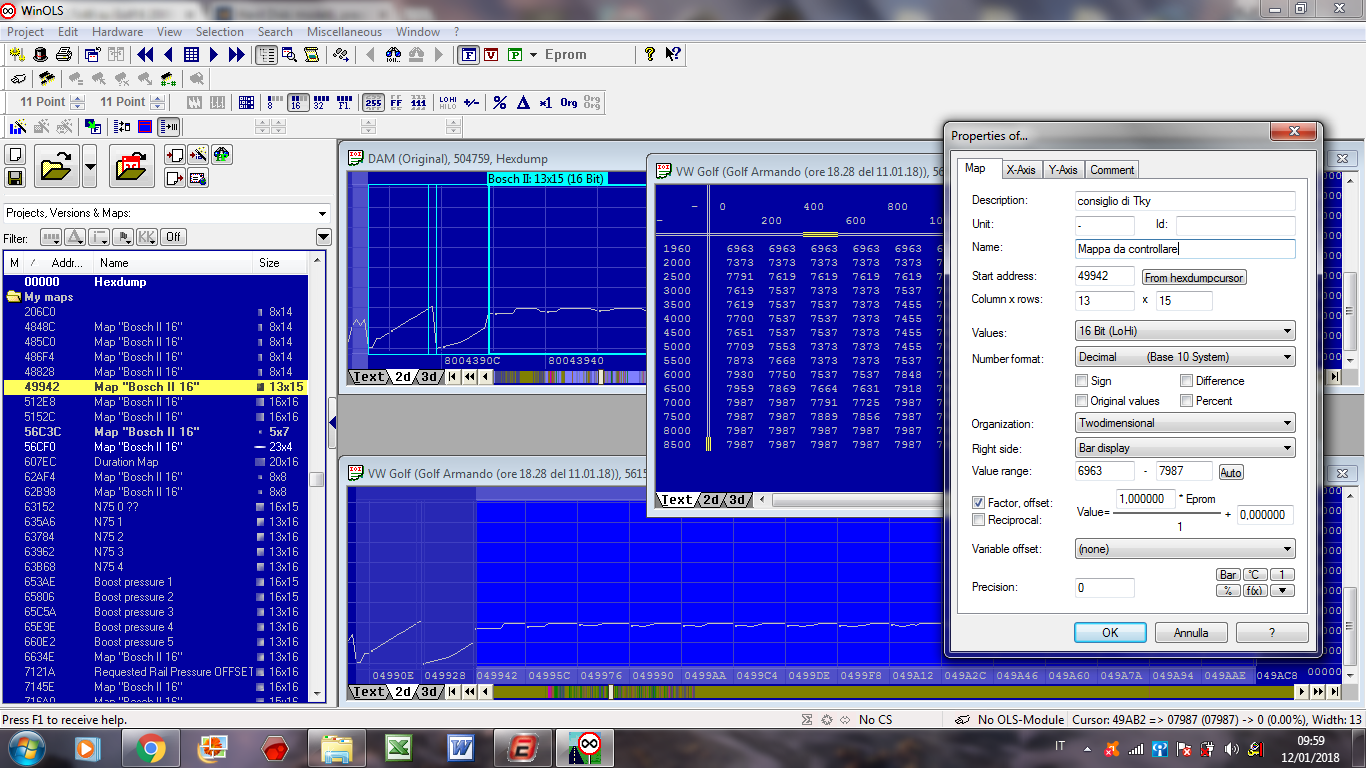The image size is (1366, 768).
Task: Select the 255 decimal display icon
Action: click(x=372, y=102)
